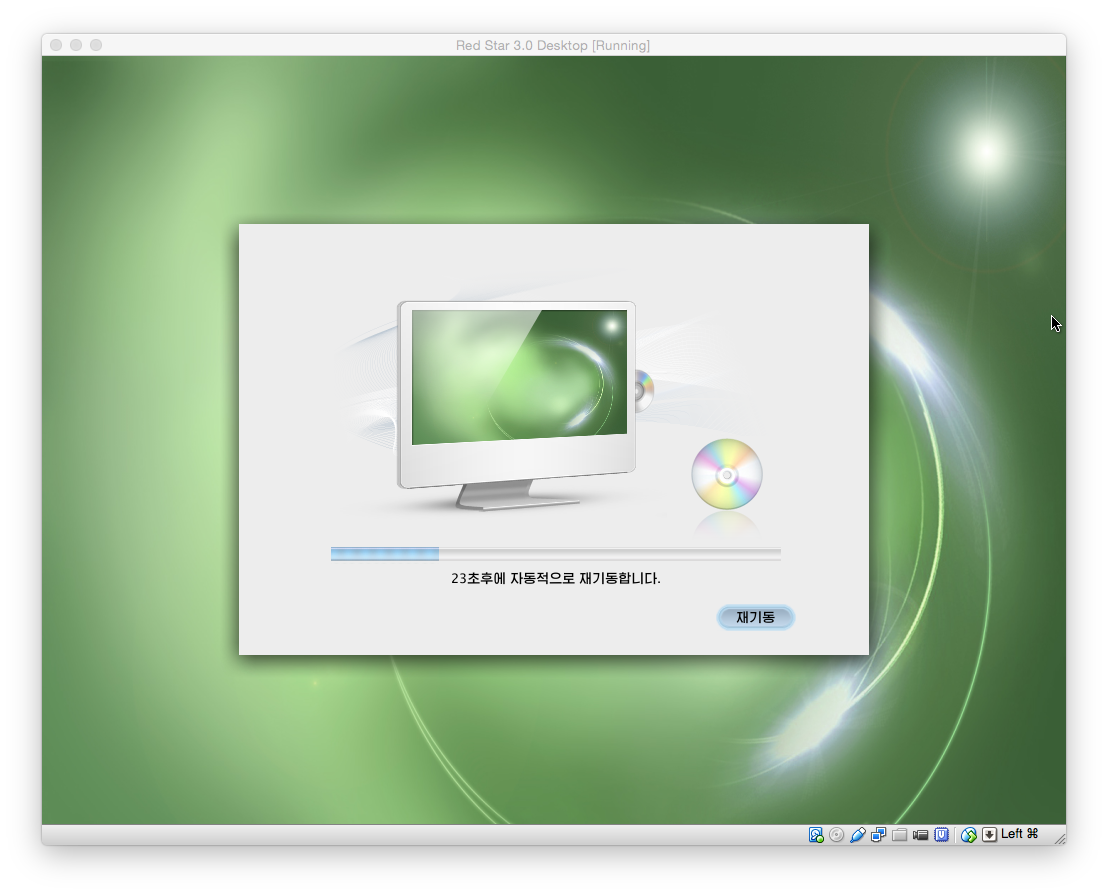Click the 23초후에 자동적으로 재기동합니다 message
The width and height of the screenshot is (1108, 895).
point(555,578)
